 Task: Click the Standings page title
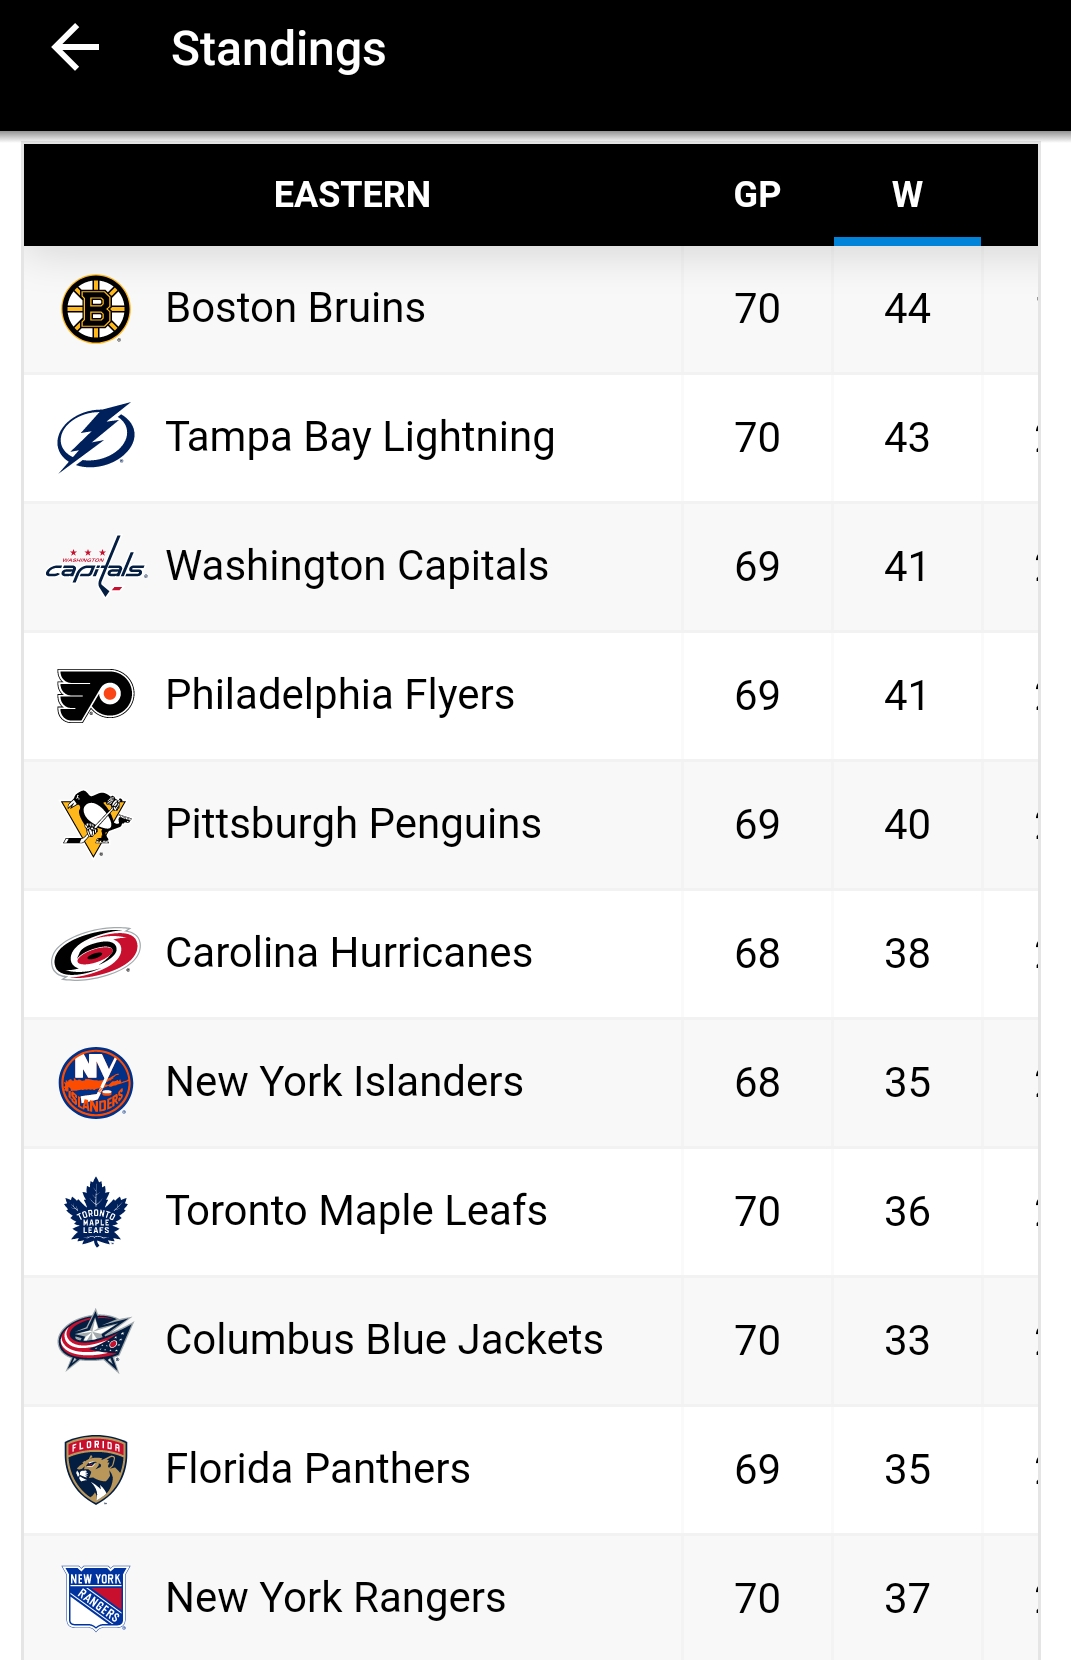278,49
